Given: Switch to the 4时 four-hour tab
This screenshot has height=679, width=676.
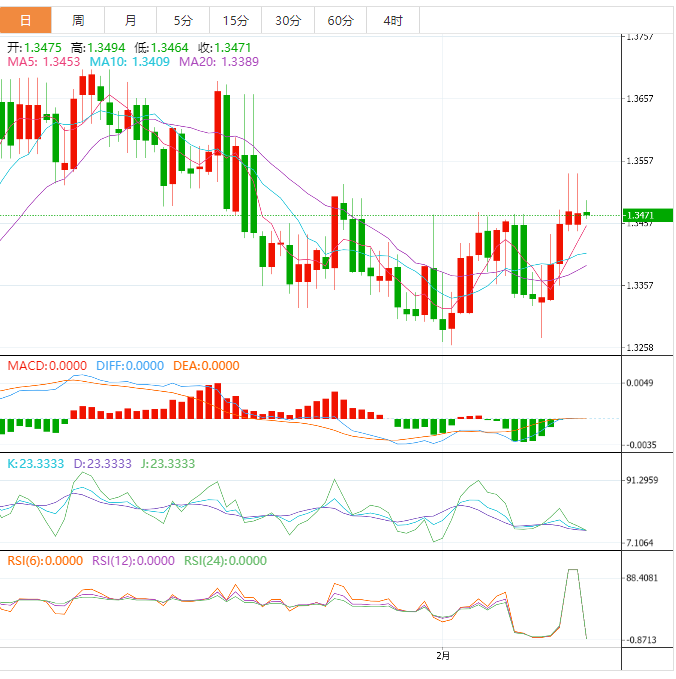Looking at the screenshot, I should tap(392, 20).
